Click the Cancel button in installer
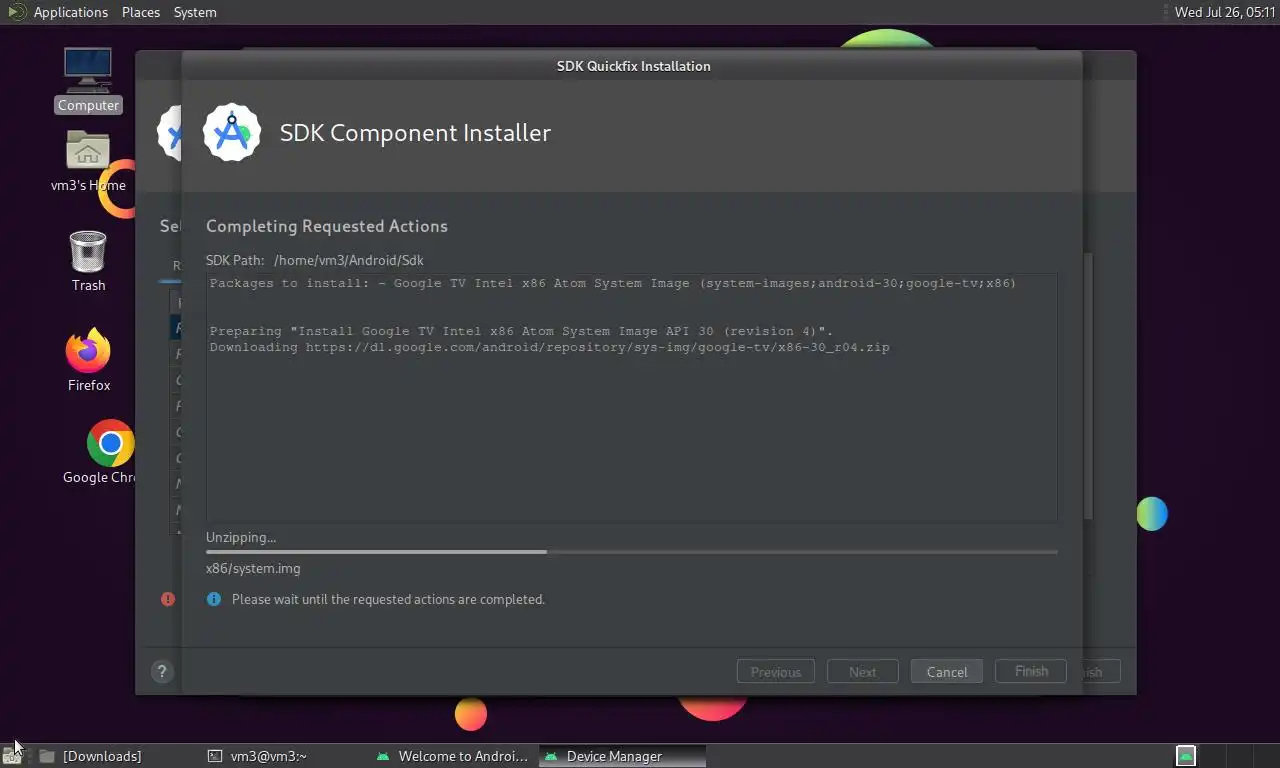This screenshot has width=1280, height=768. 947,672
